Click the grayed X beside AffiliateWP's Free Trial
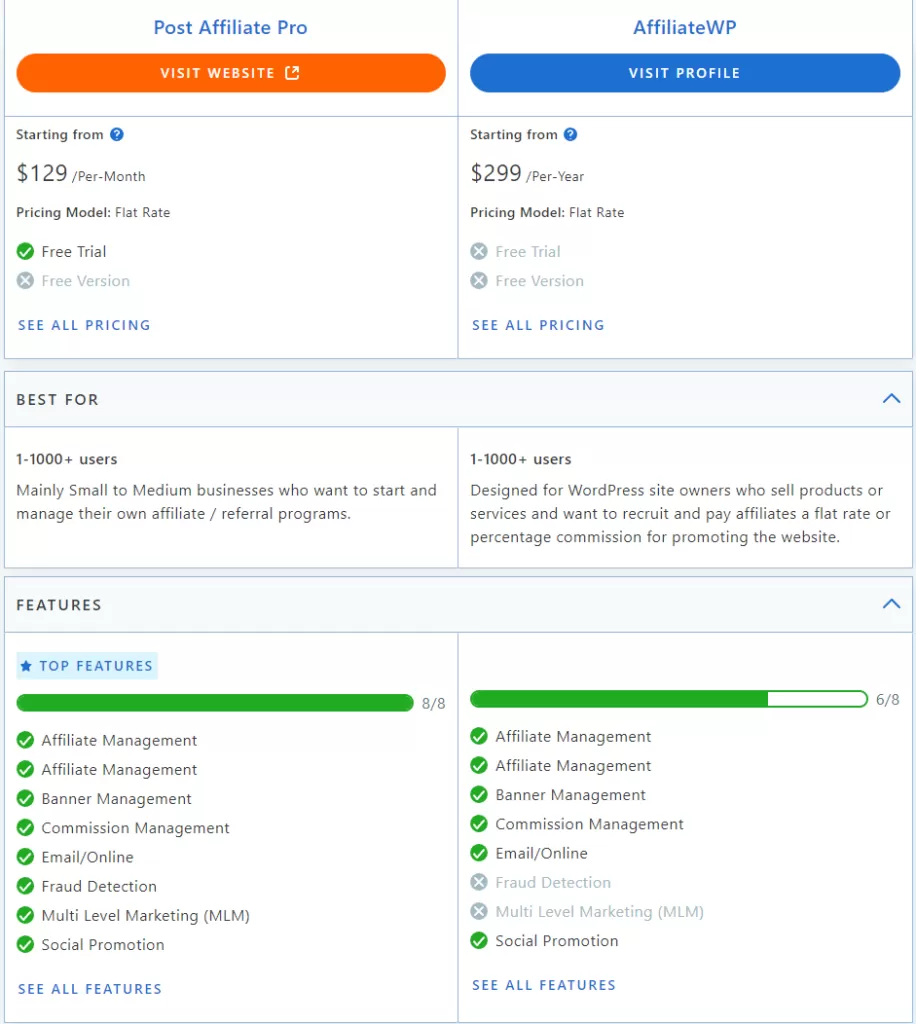This screenshot has height=1024, width=916. [x=479, y=252]
